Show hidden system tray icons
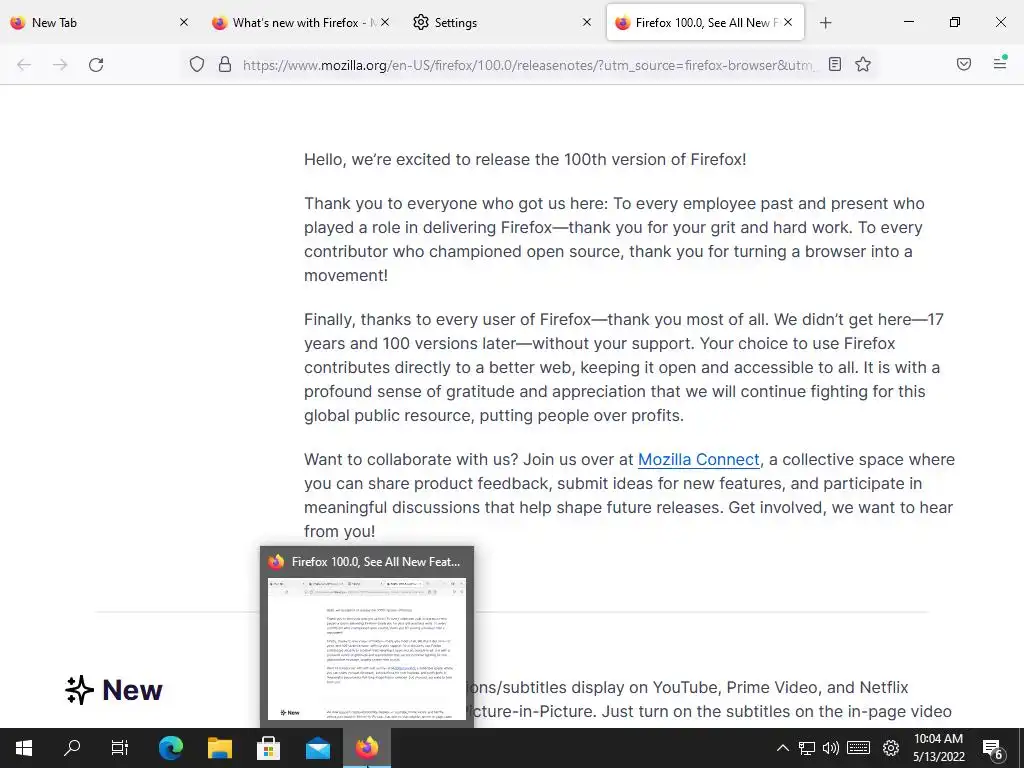 (x=782, y=748)
